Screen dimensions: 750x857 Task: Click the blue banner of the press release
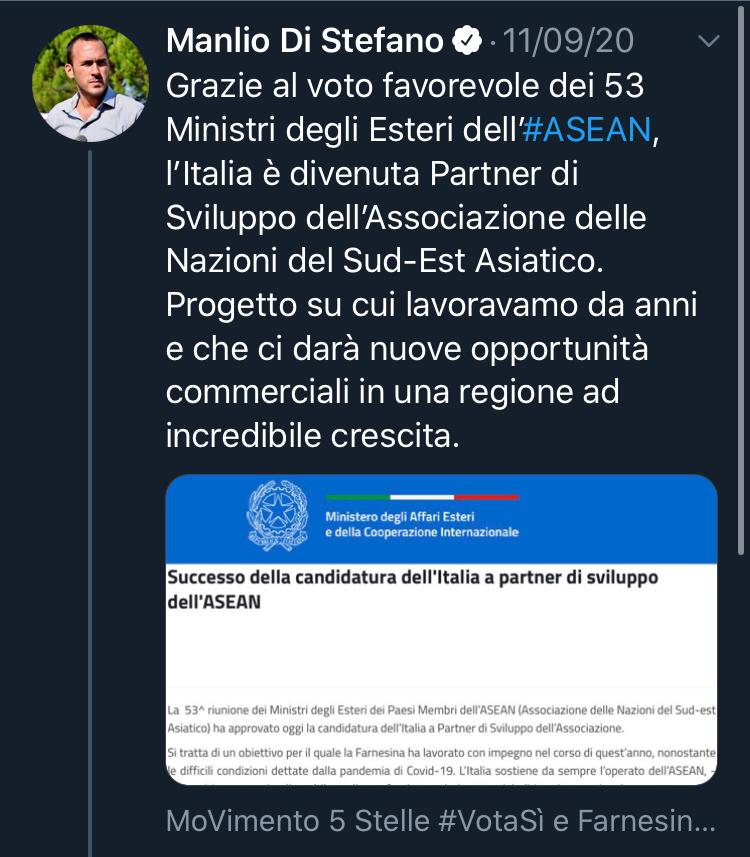coord(441,519)
